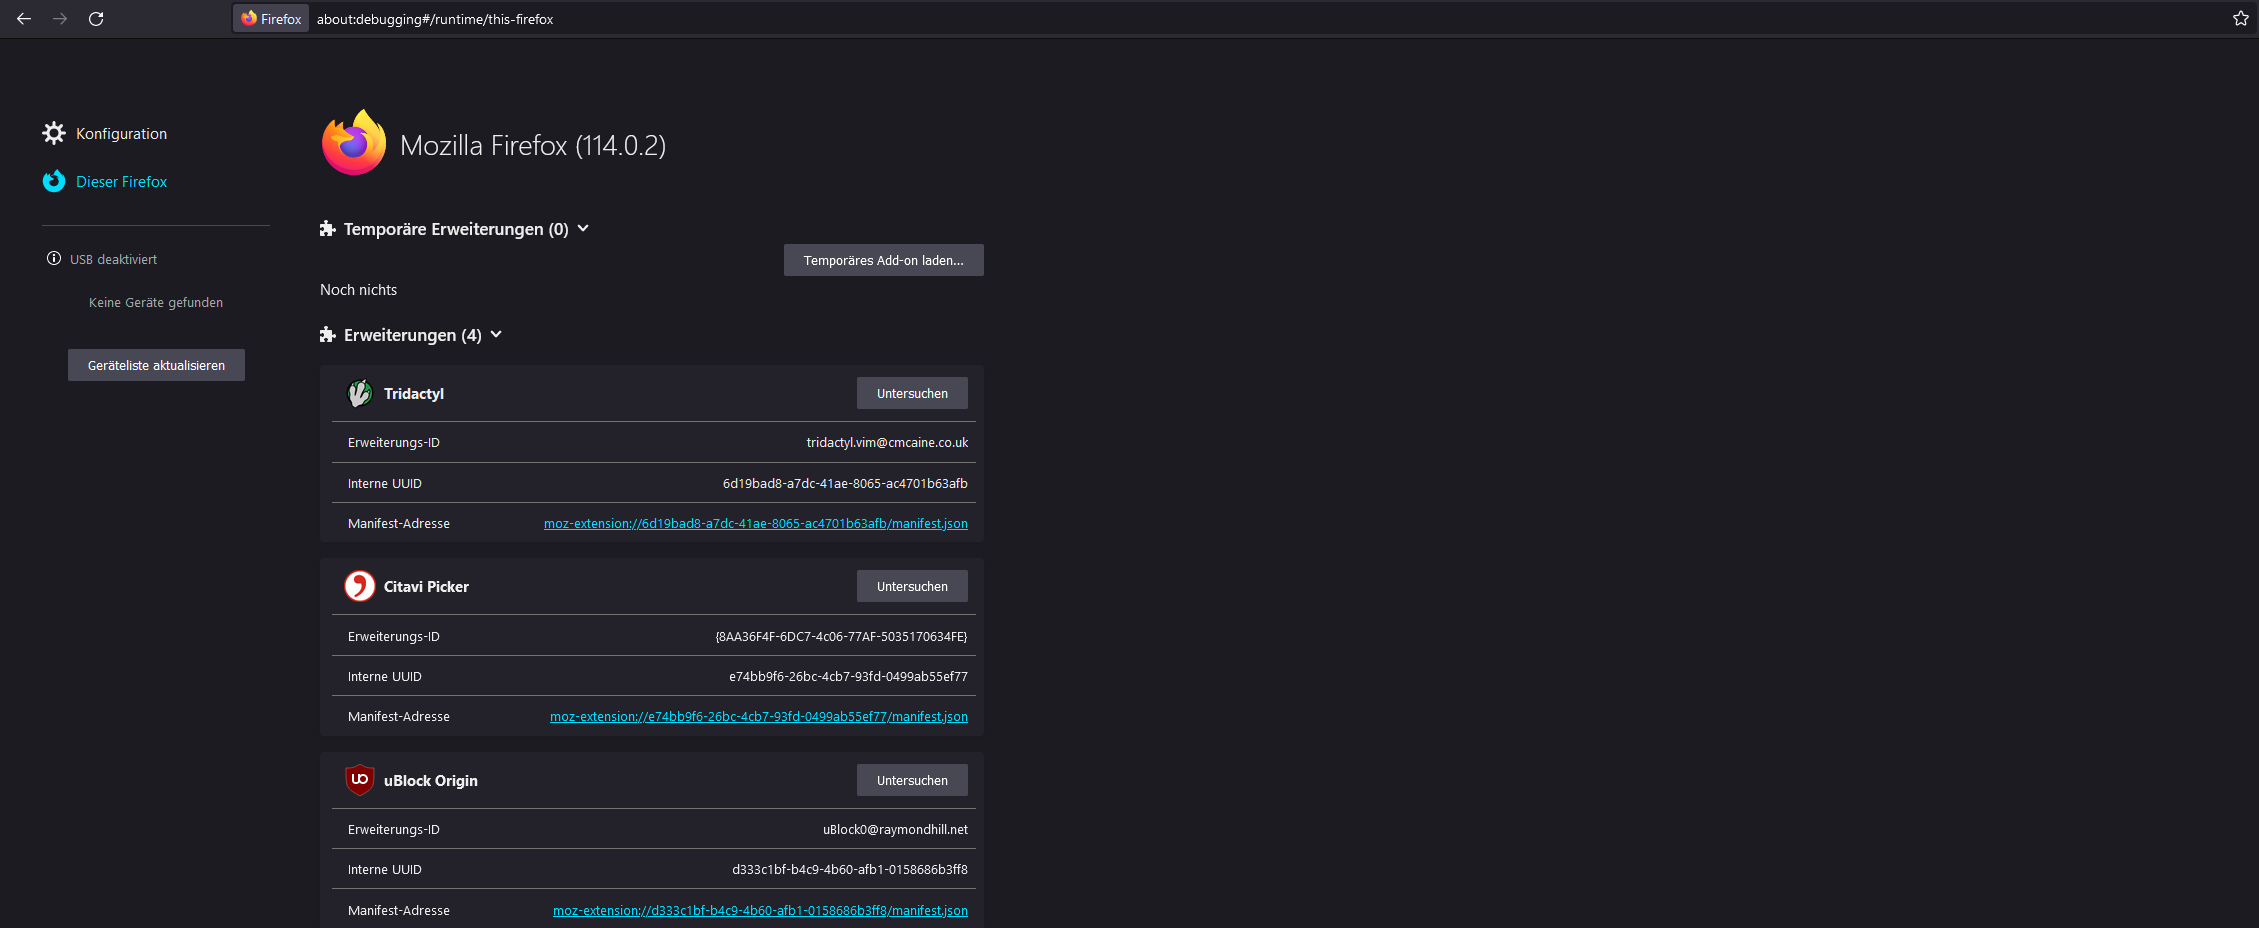Click the Tridactyl extension name

(x=414, y=394)
